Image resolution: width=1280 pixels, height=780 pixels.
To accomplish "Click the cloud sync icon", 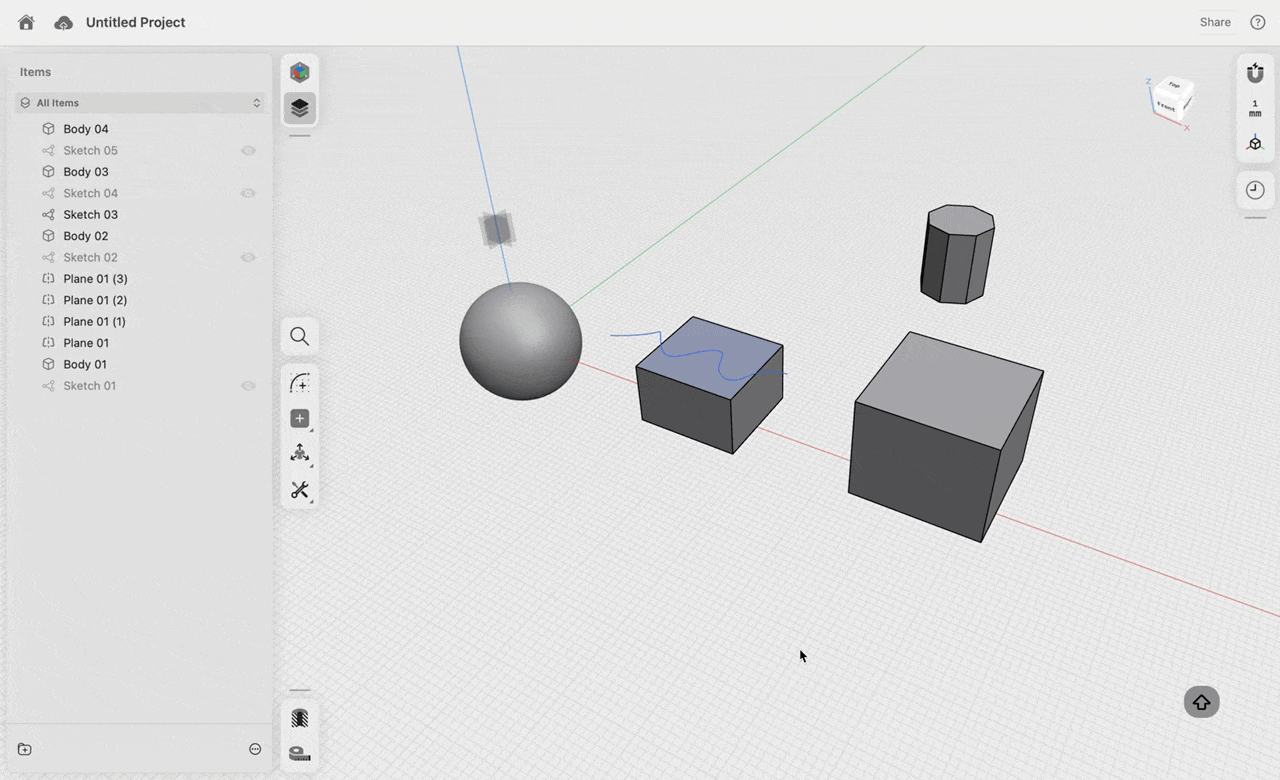I will 63,22.
